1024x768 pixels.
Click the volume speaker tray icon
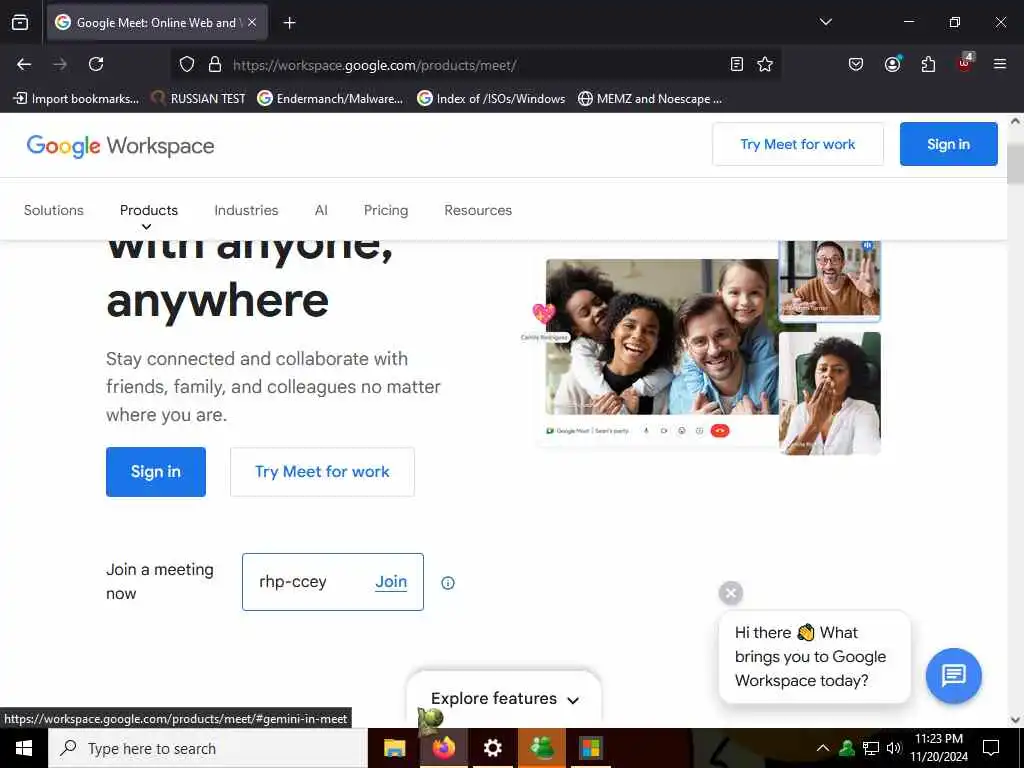pos(893,748)
